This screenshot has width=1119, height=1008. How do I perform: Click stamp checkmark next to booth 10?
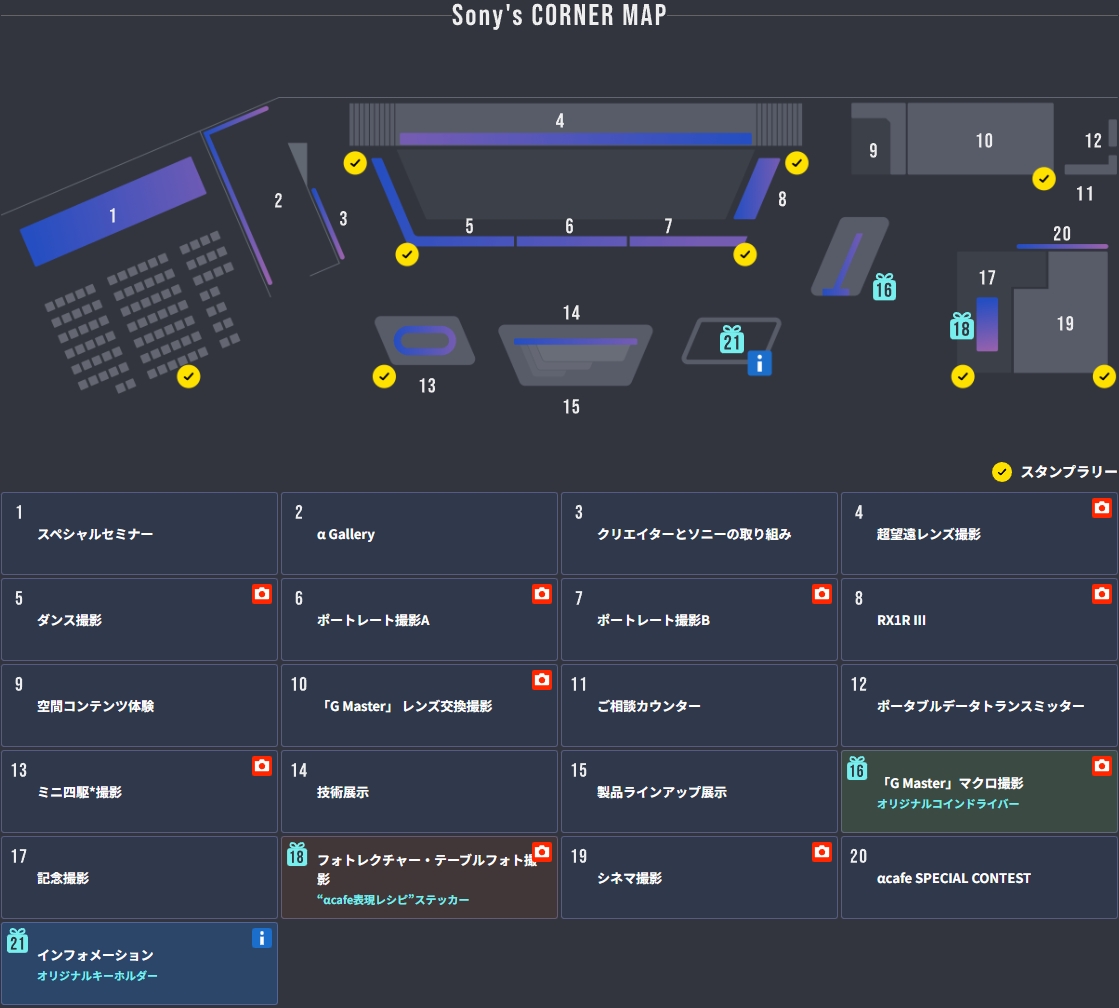tap(1044, 179)
